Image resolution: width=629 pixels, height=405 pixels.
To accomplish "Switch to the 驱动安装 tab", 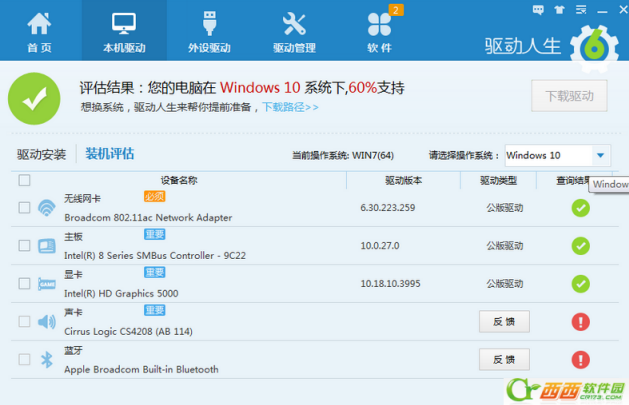I will tap(41, 154).
